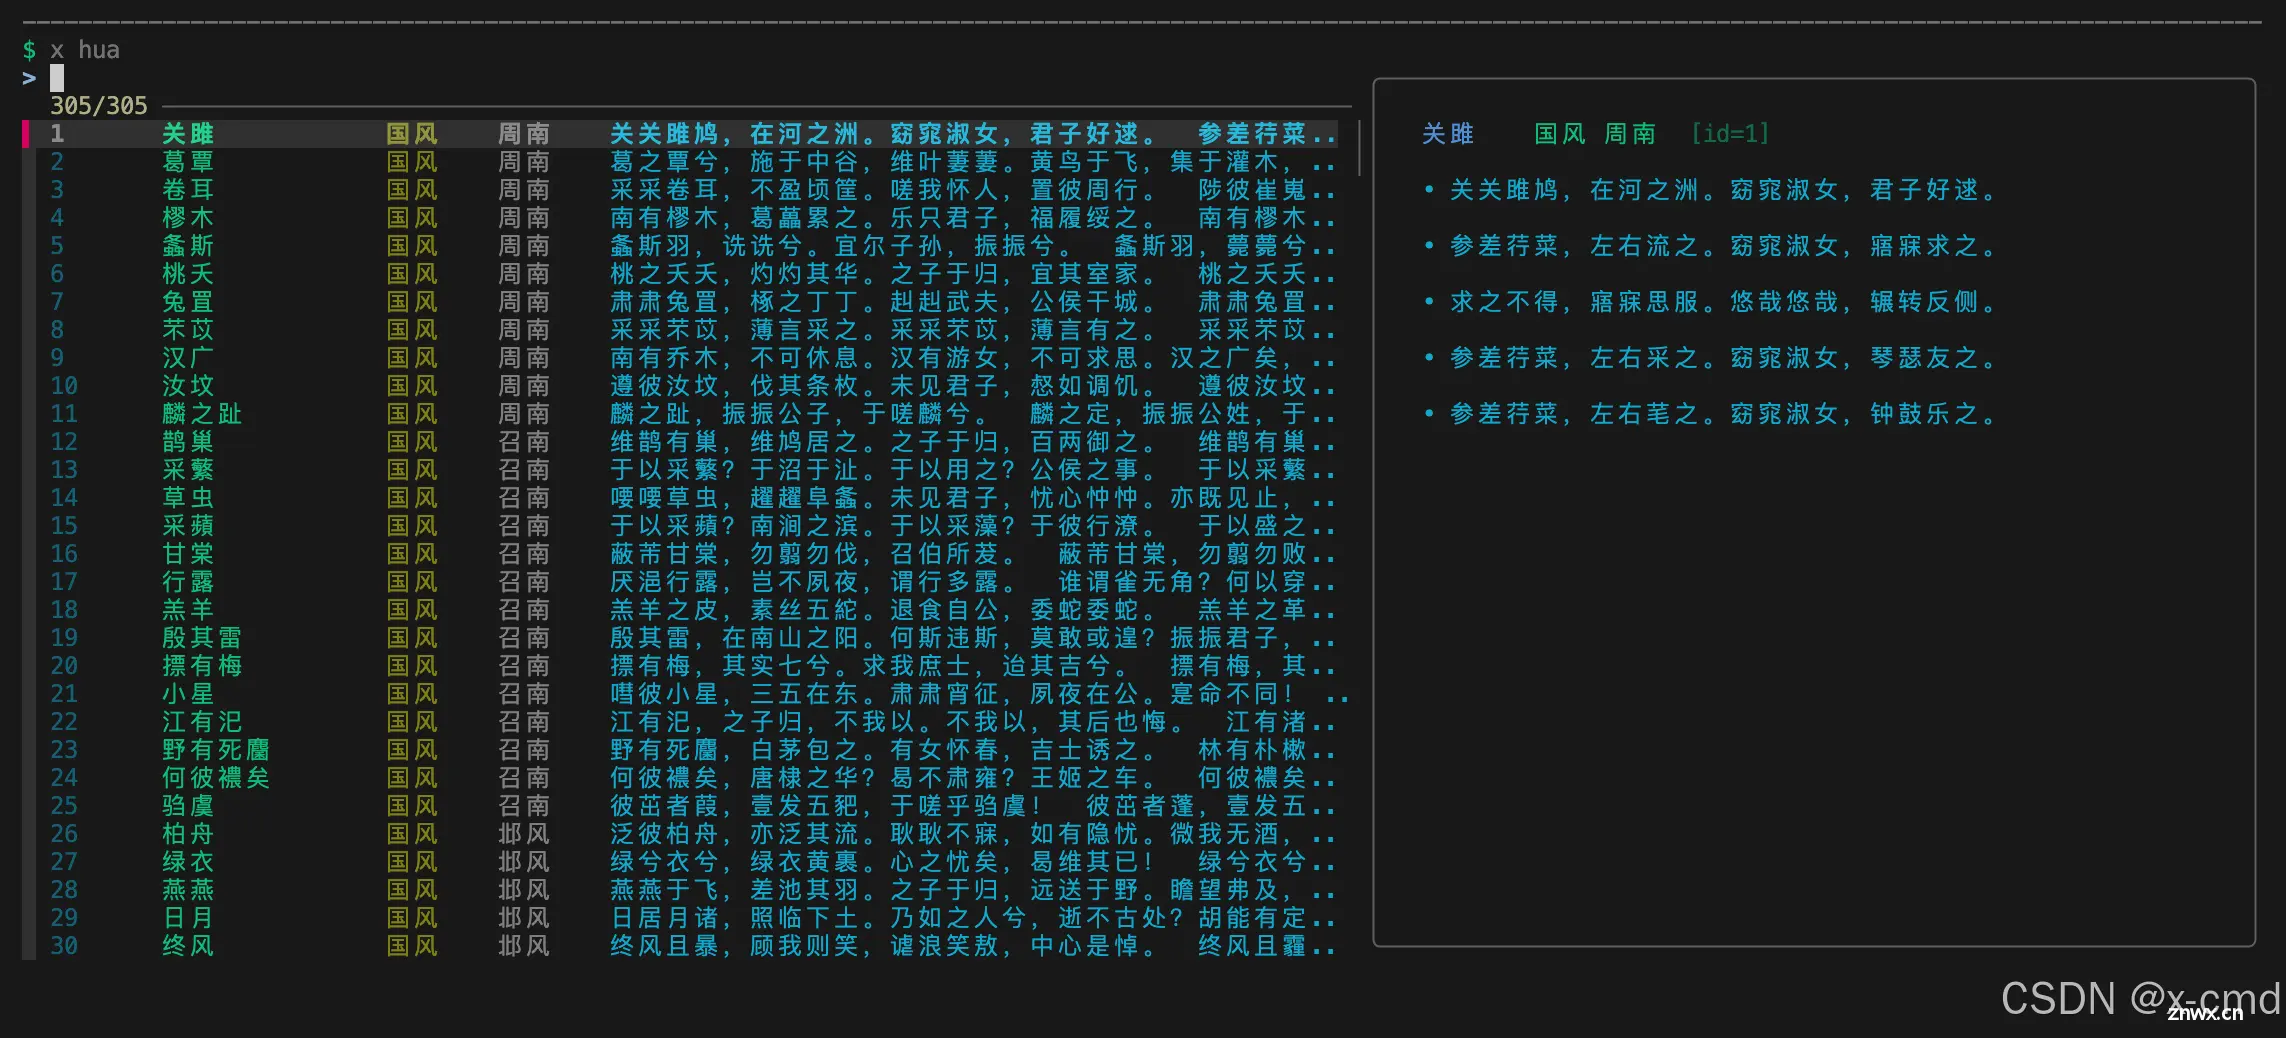Click verse text starting 燕燕于飞
The image size is (2286, 1038).
972,890
